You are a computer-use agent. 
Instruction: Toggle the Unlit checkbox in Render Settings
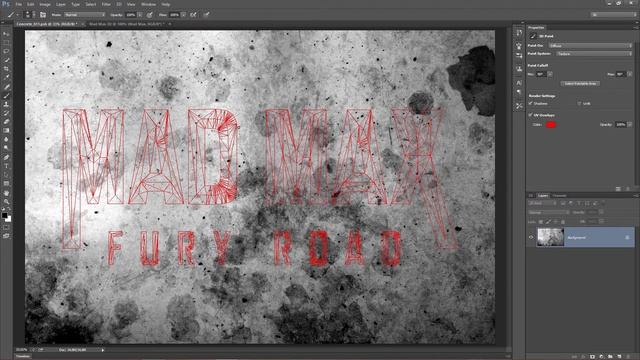point(579,104)
